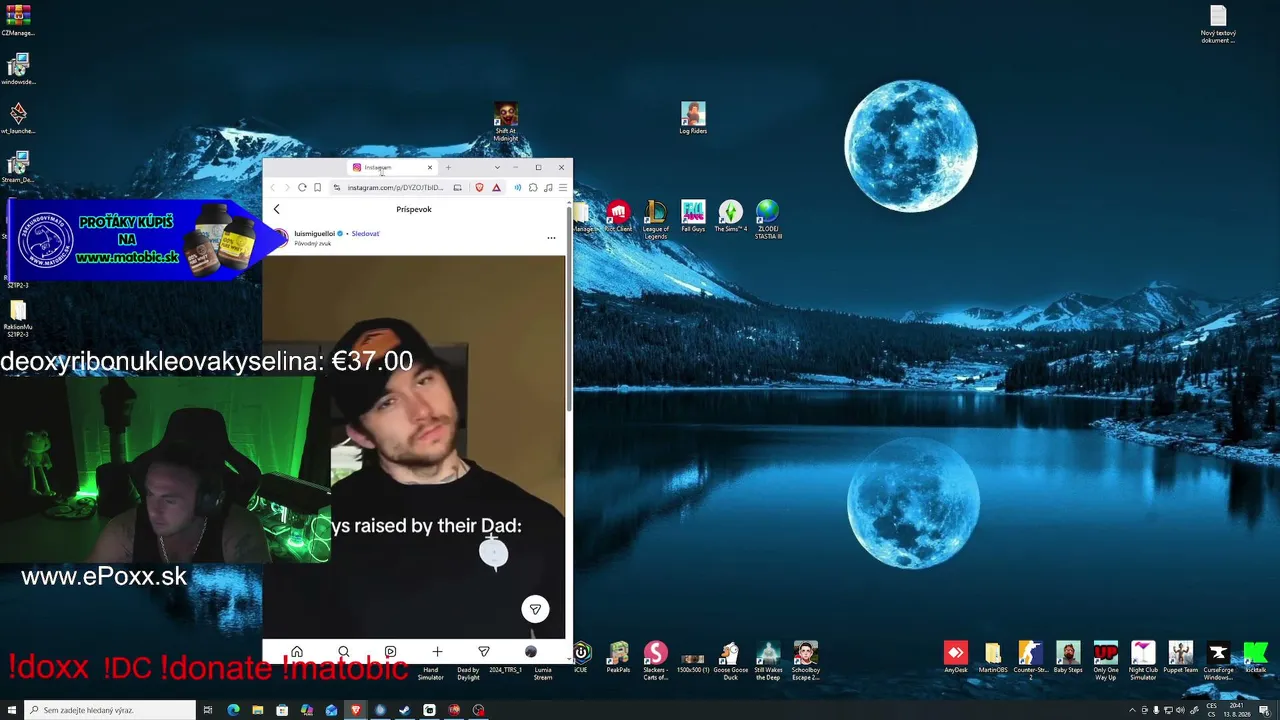The height and width of the screenshot is (720, 1280).
Task: Follow luismiguelloi via the Sledovať link
Action: 365,234
